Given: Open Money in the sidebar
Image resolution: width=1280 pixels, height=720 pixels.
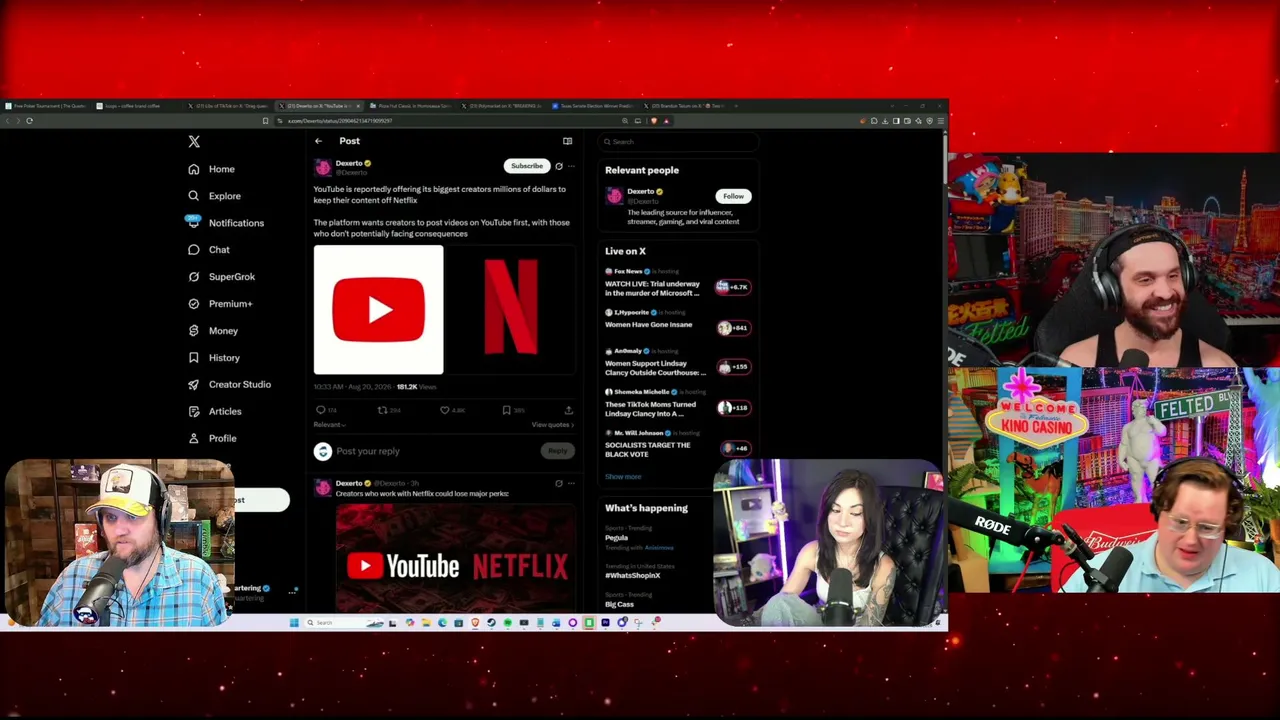Looking at the screenshot, I should tap(213, 331).
